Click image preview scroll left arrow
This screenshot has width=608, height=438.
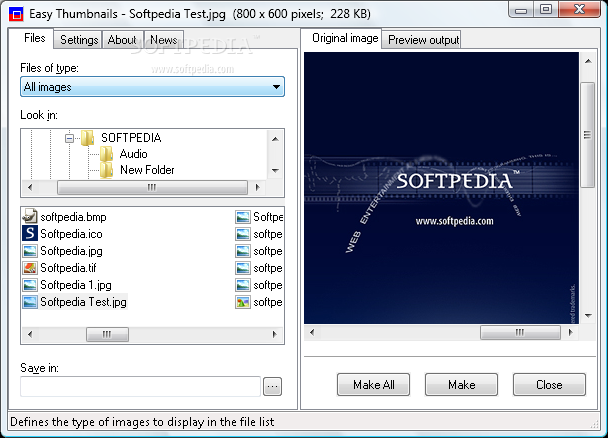click(x=312, y=332)
